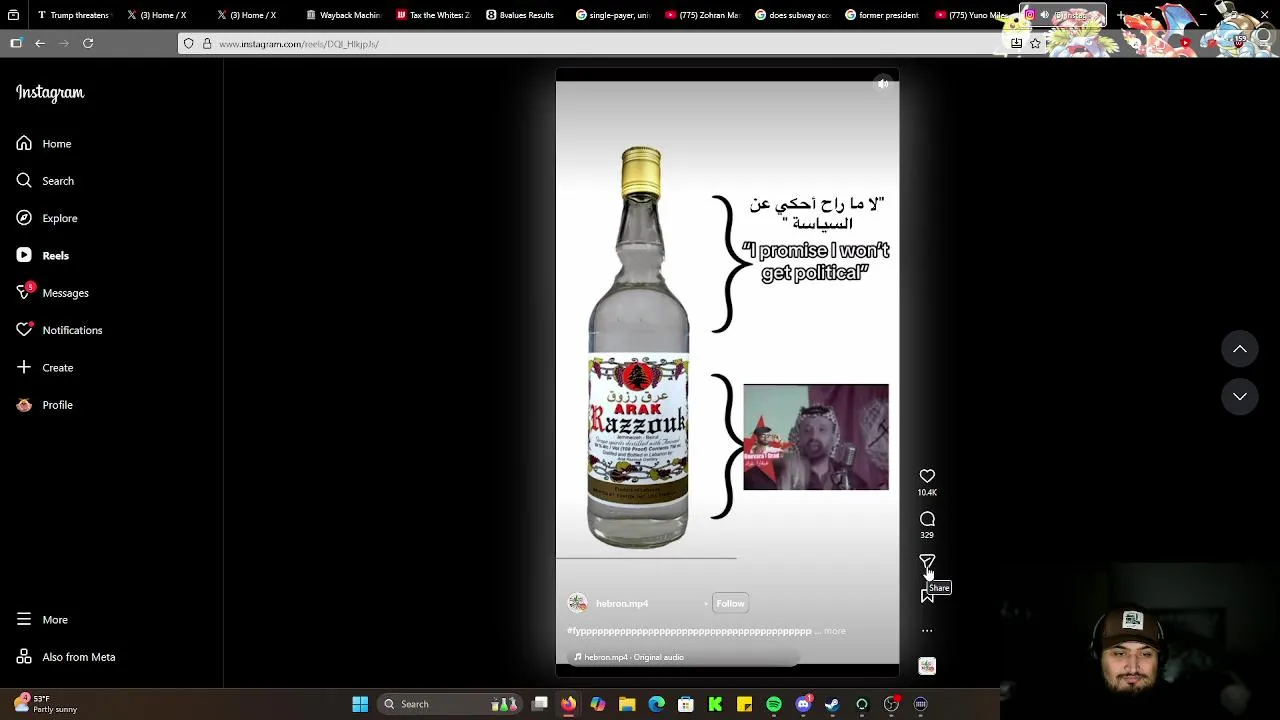The image size is (1280, 720).
Task: Open the More menu in the sidebar
Action: tap(42, 620)
